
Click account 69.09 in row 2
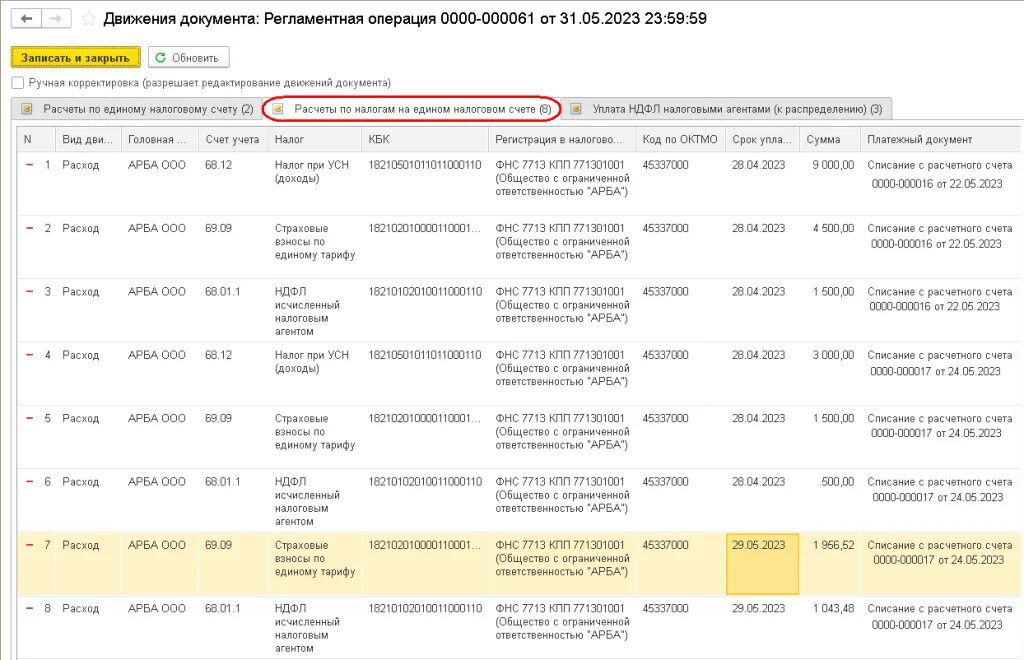tap(218, 228)
